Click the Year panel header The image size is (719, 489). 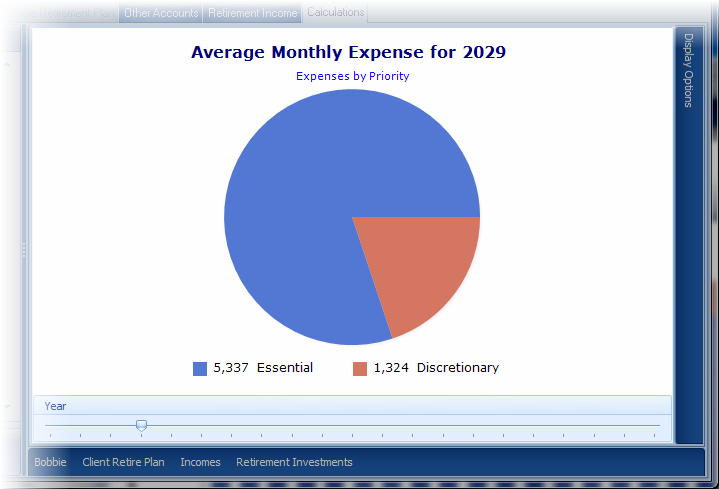(x=56, y=406)
